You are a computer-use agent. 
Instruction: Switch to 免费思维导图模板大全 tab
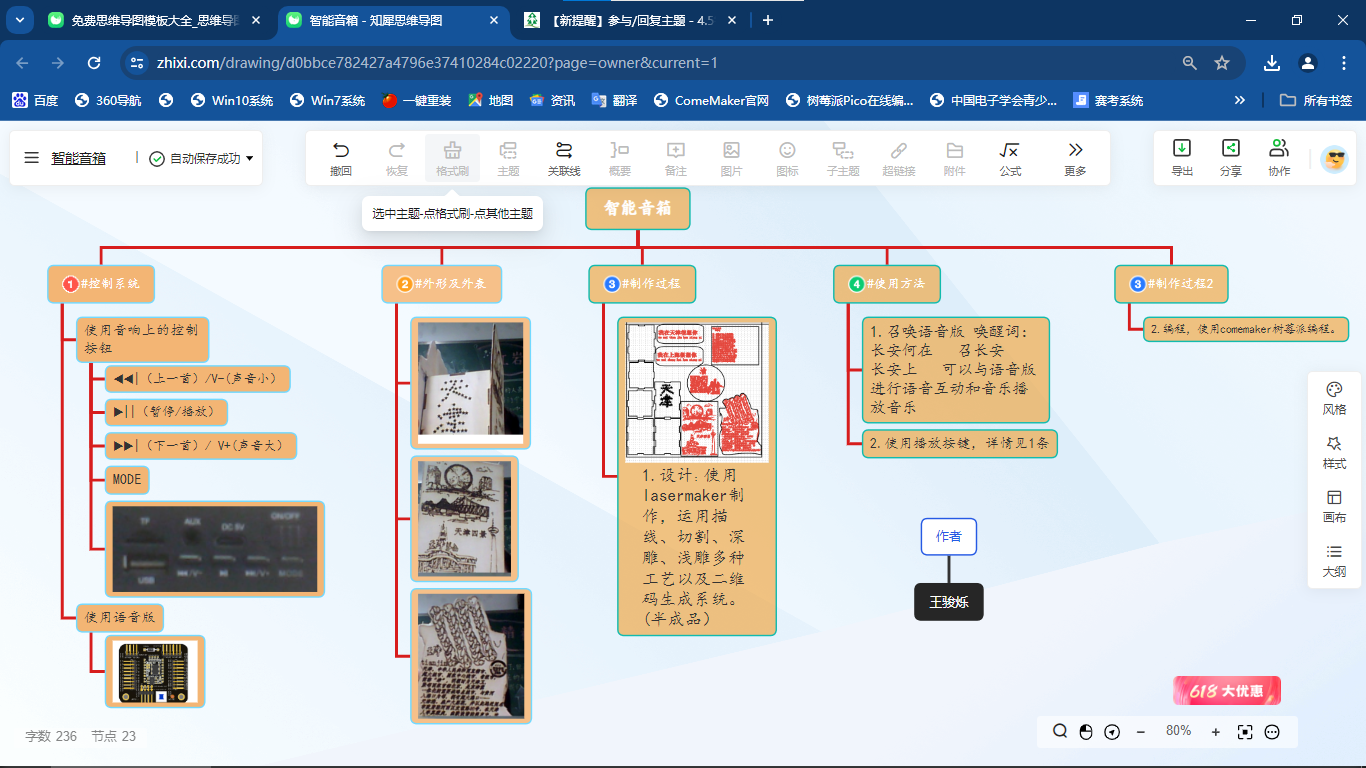(x=154, y=20)
